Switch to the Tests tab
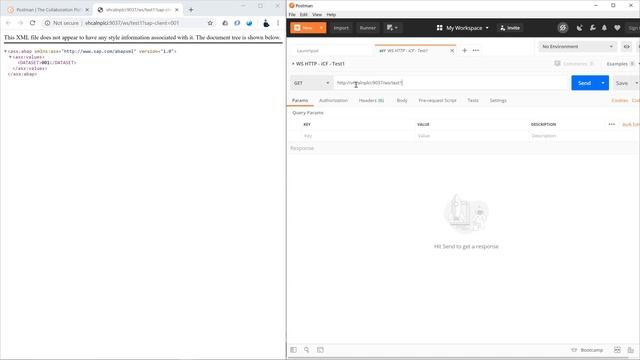This screenshot has height=360, width=640. (x=473, y=100)
